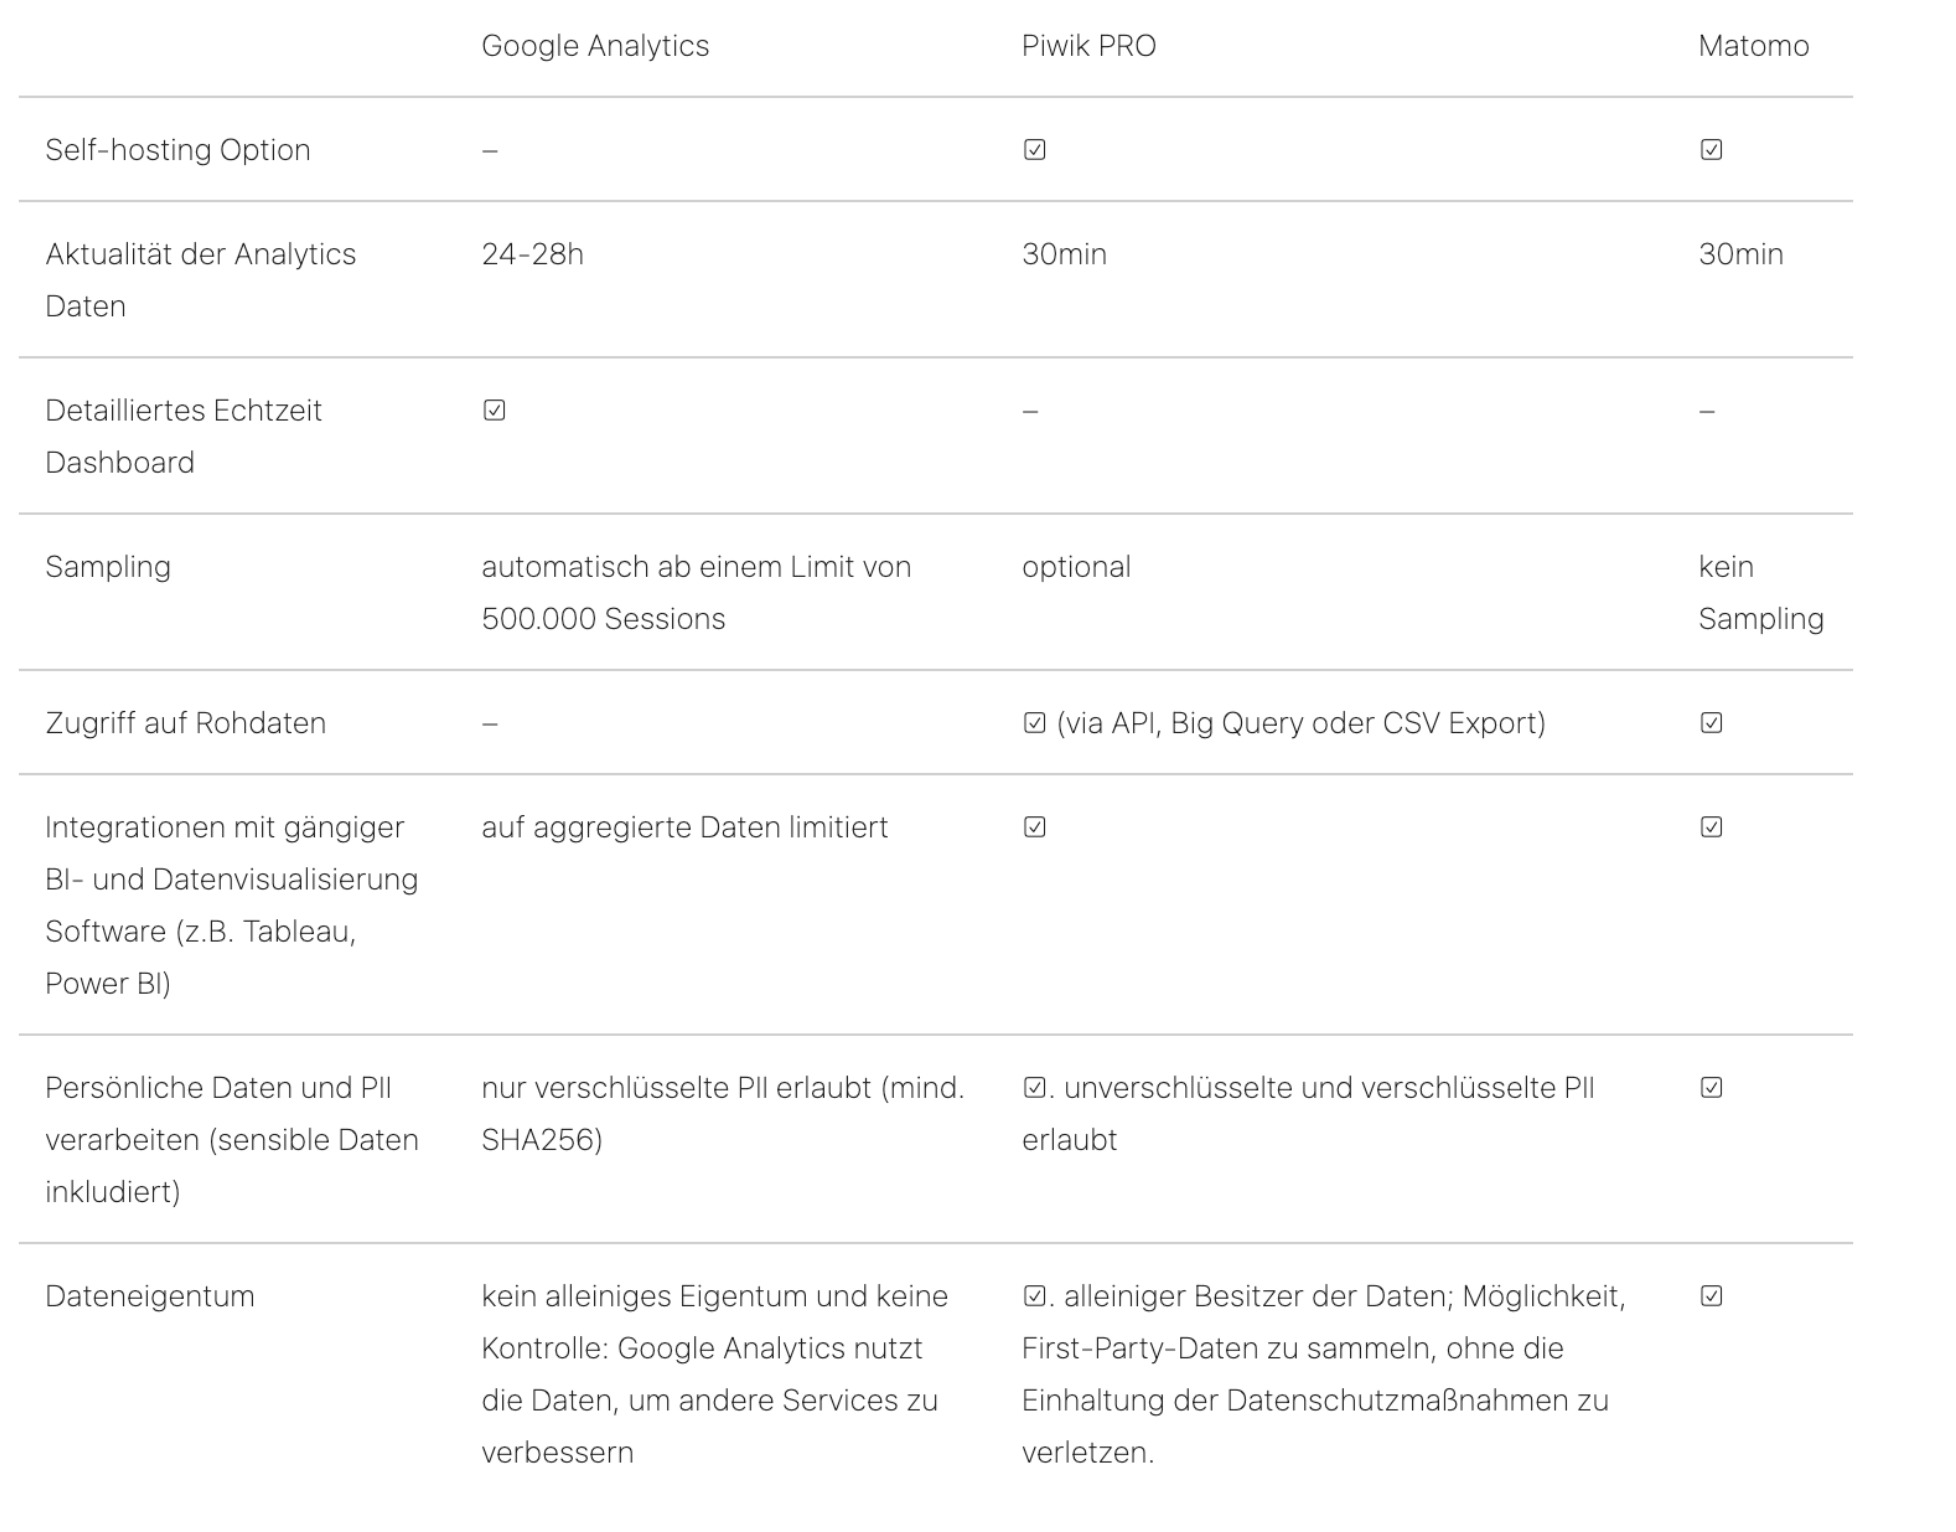The width and height of the screenshot is (1956, 1532).
Task: Click Piwik PRO checkmark in Persönliche Daten row
Action: (x=1034, y=1088)
